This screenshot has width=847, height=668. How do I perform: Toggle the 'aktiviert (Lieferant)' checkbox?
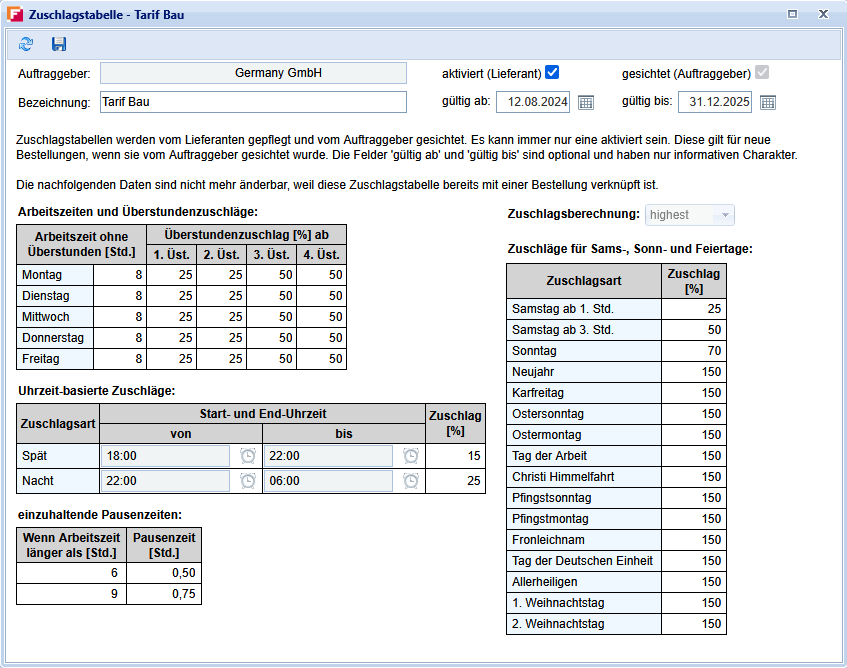coord(552,73)
